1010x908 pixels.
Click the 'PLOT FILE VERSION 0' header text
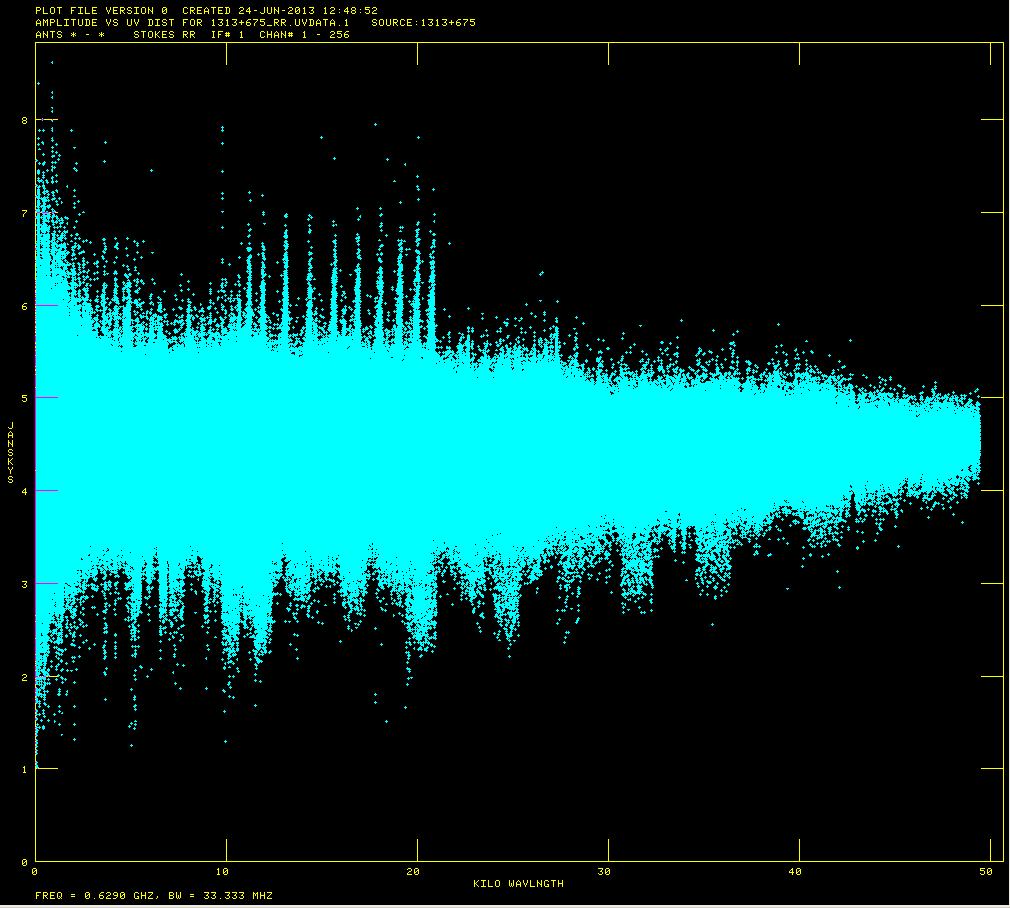tap(101, 10)
